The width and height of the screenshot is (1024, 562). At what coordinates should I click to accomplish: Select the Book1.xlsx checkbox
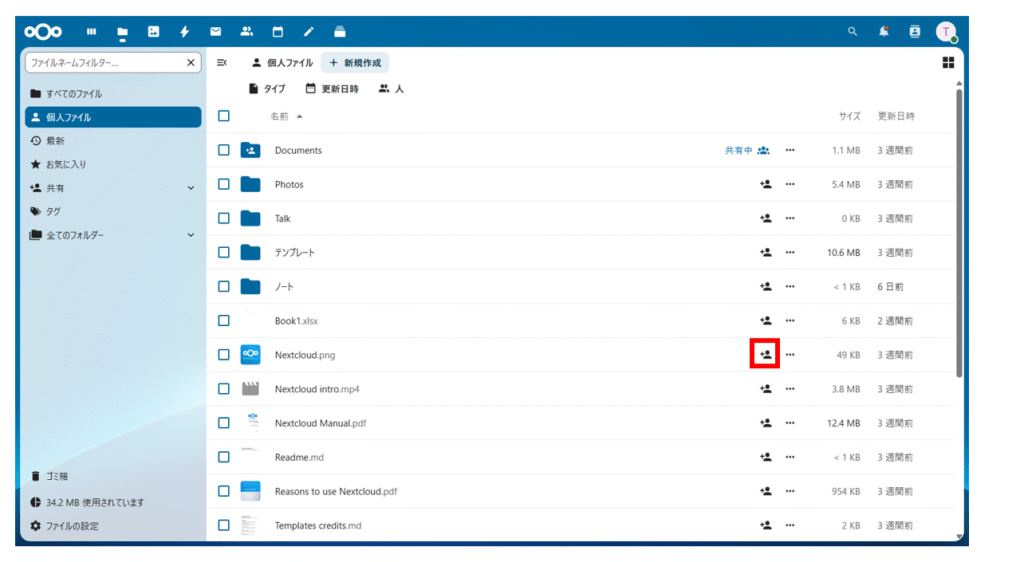coord(224,321)
